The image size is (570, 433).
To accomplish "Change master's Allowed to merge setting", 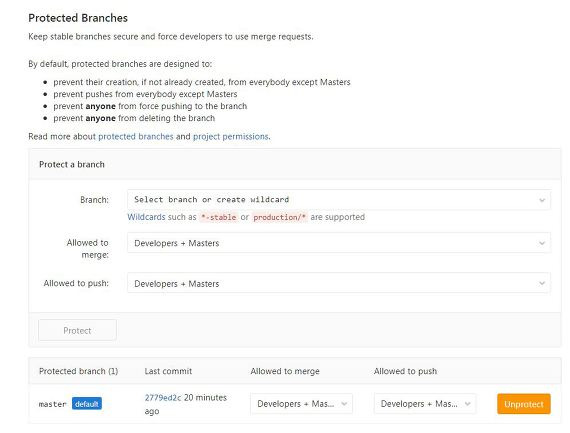I will [301, 404].
